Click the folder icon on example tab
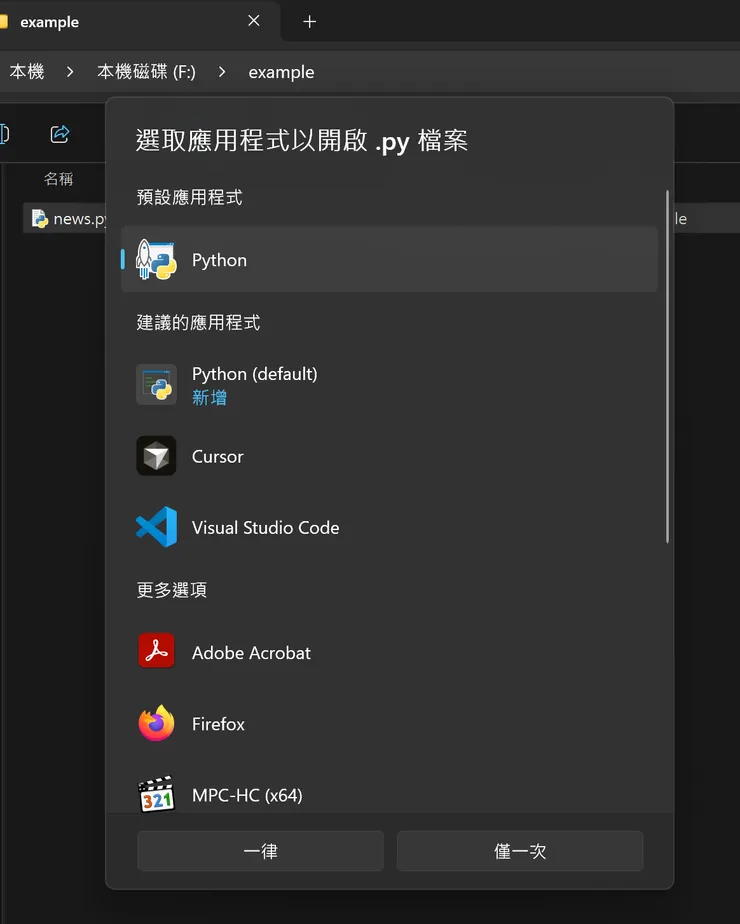Image resolution: width=740 pixels, height=924 pixels. click(4, 22)
